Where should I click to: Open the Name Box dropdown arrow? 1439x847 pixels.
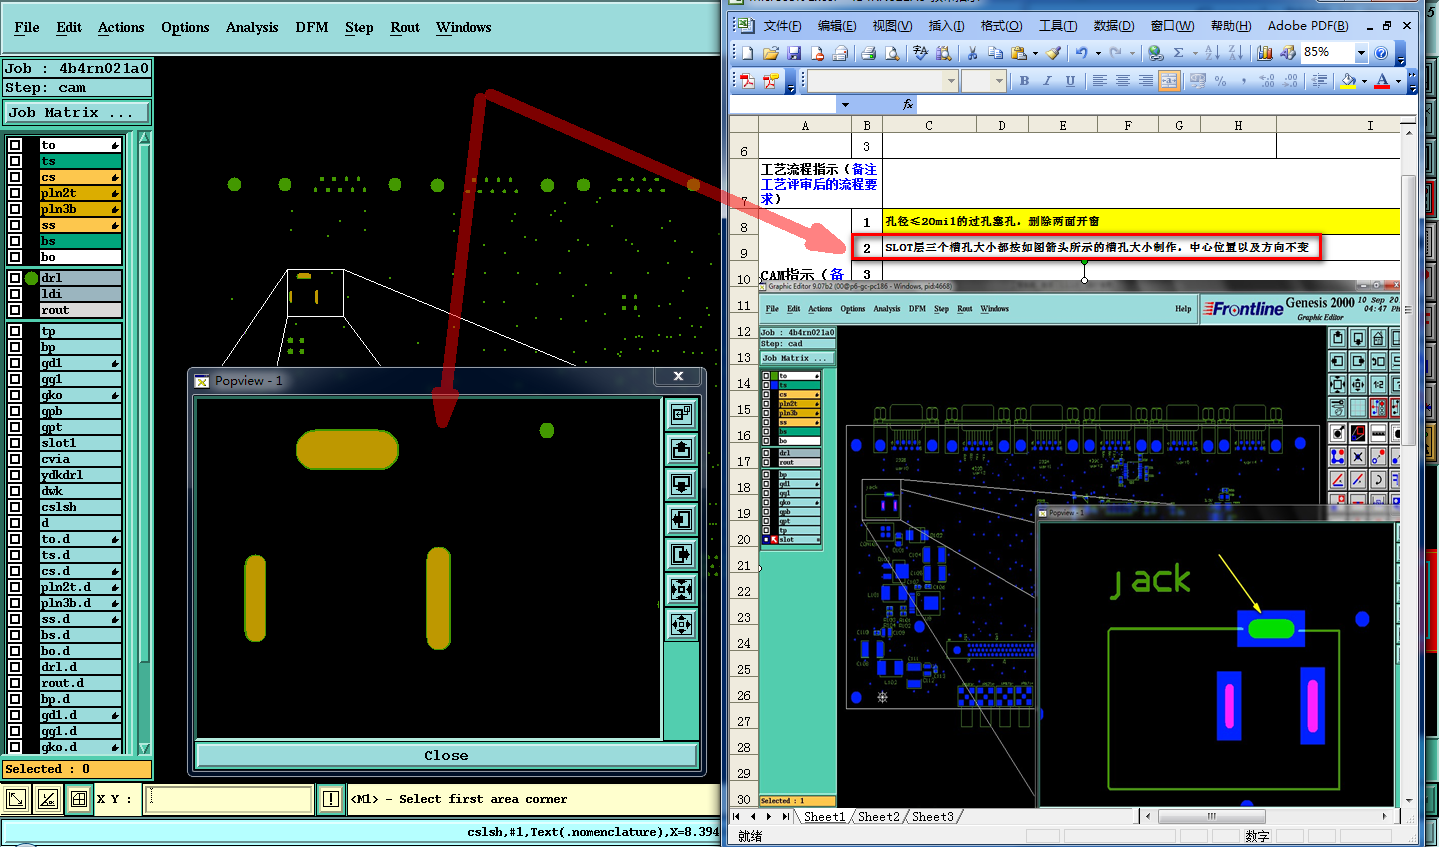click(x=845, y=104)
